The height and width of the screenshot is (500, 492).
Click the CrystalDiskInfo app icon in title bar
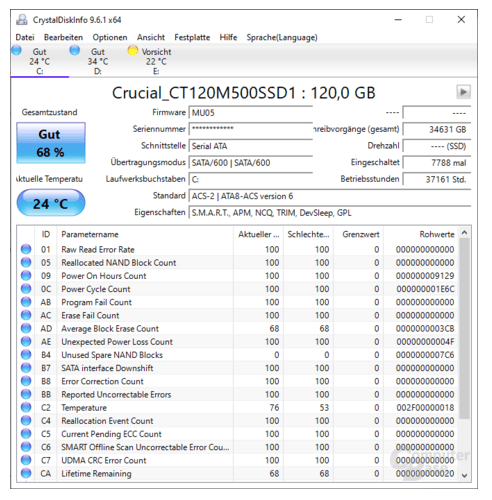(x=22, y=20)
